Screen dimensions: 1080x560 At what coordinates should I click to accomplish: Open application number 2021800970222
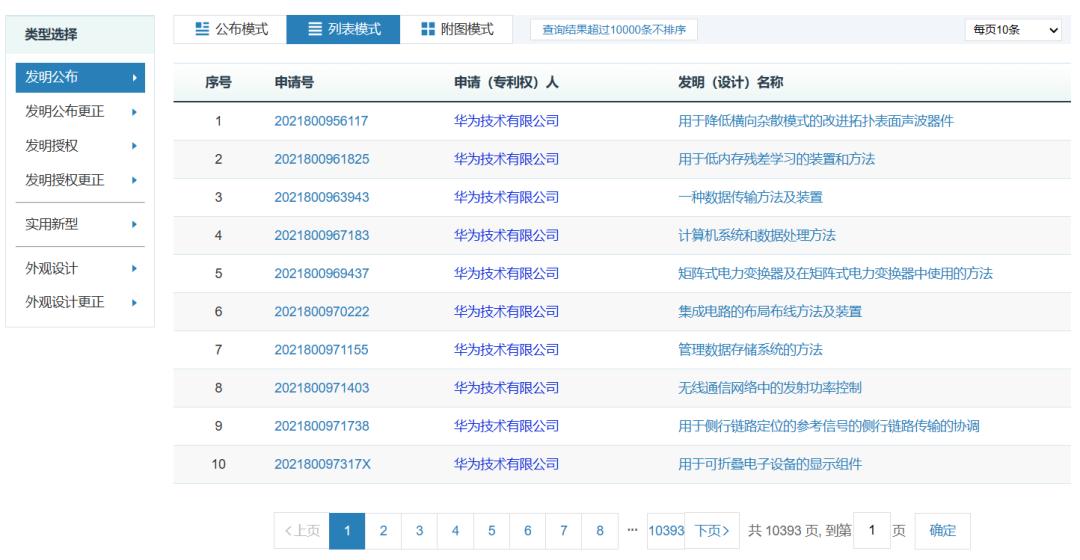[322, 311]
